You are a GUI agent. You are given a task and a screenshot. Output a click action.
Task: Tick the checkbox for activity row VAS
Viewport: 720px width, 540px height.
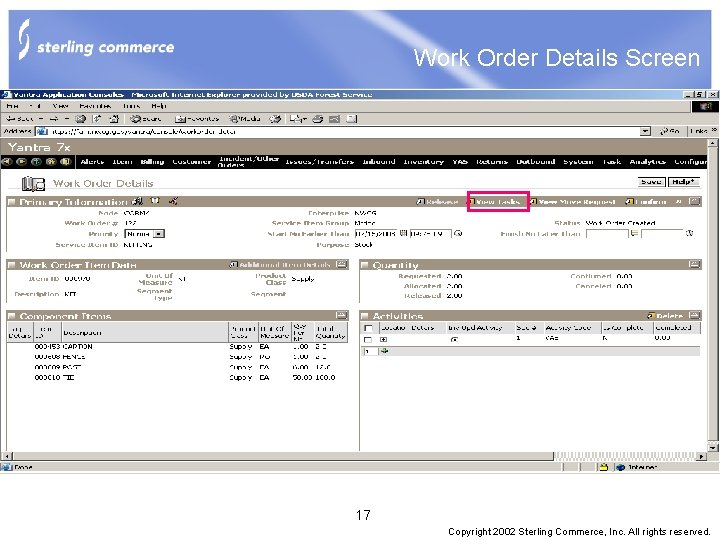click(x=368, y=340)
